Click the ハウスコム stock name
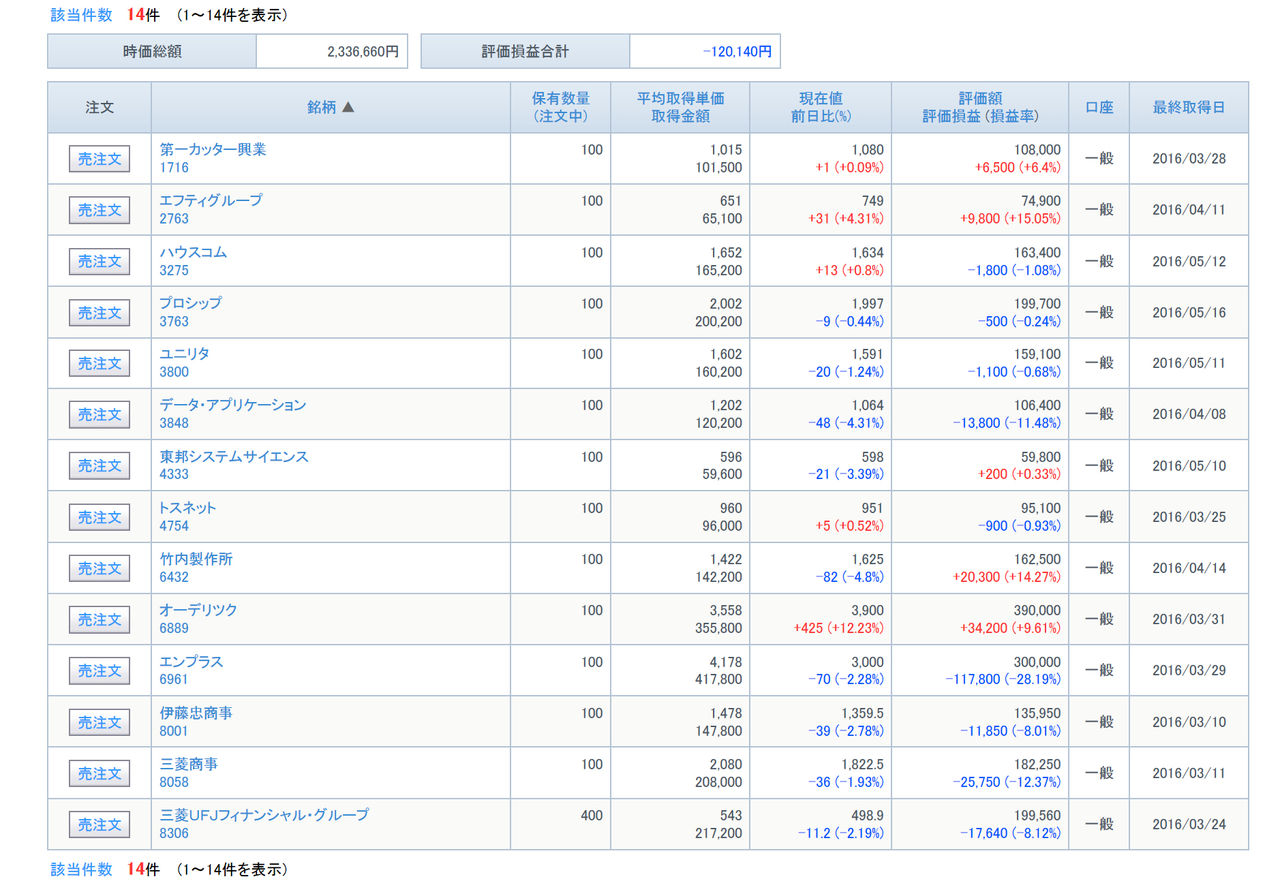This screenshot has width=1280, height=894. tap(193, 252)
